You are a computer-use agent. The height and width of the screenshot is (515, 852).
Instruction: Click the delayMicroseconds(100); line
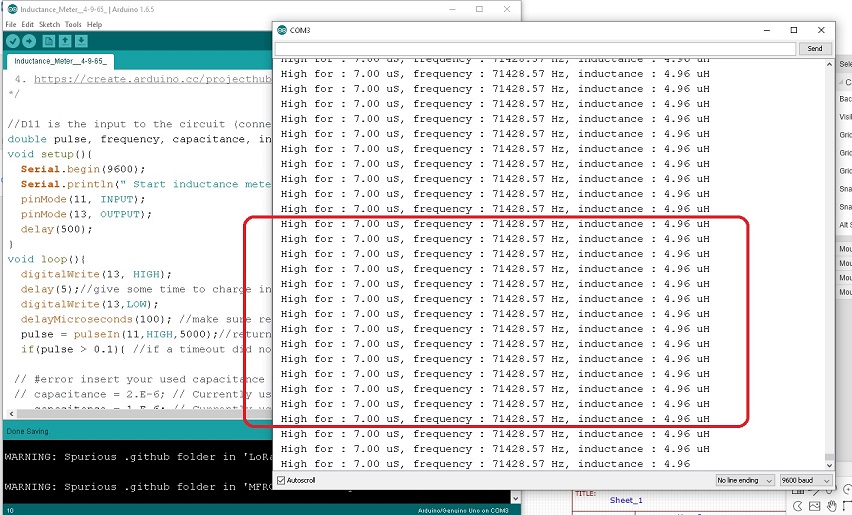click(x=96, y=319)
